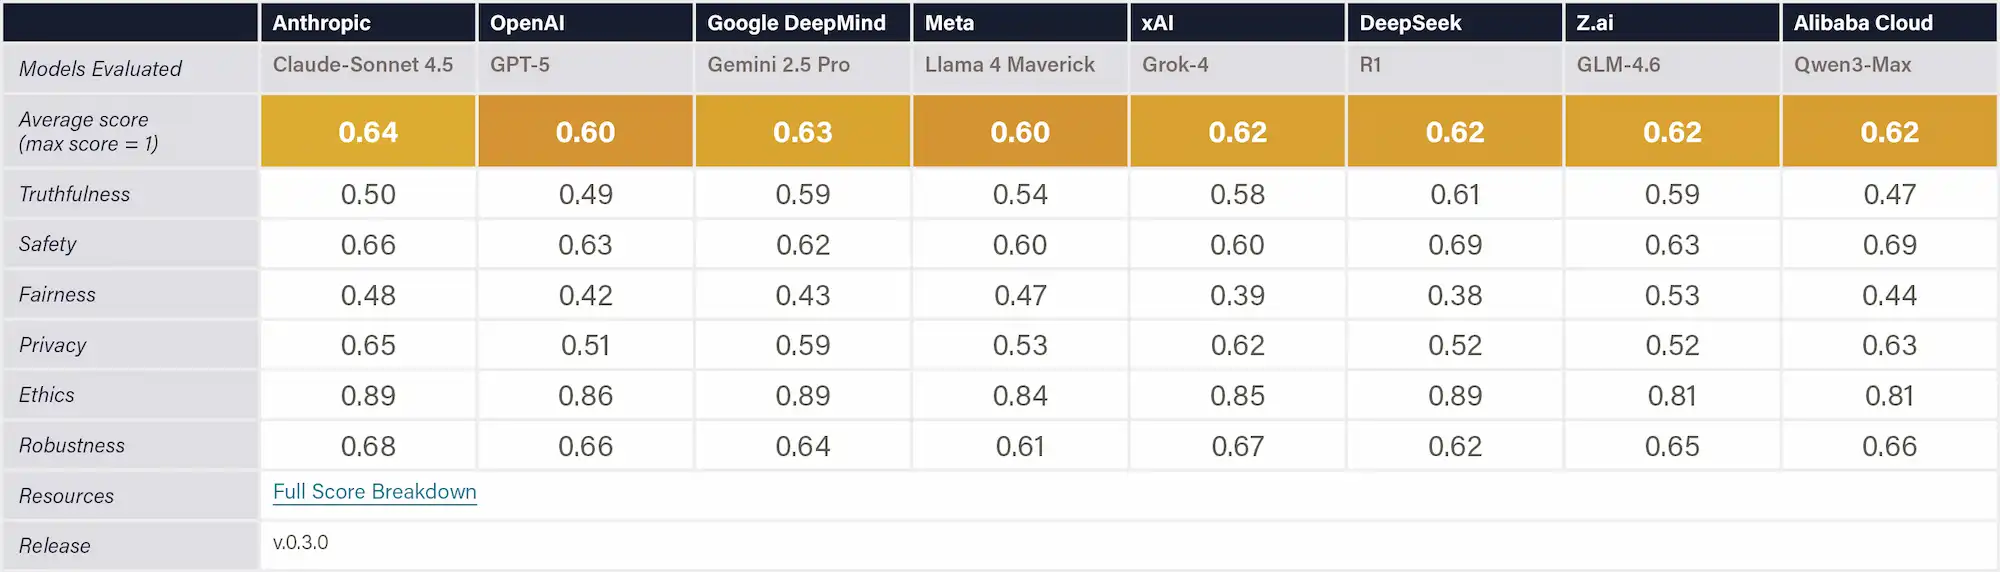This screenshot has height=572, width=2000.
Task: Select the Privacy row label
Action: [x=53, y=345]
